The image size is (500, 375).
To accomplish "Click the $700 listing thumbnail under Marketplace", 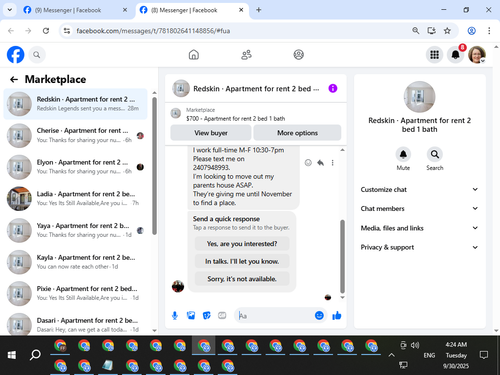I will (x=176, y=113).
